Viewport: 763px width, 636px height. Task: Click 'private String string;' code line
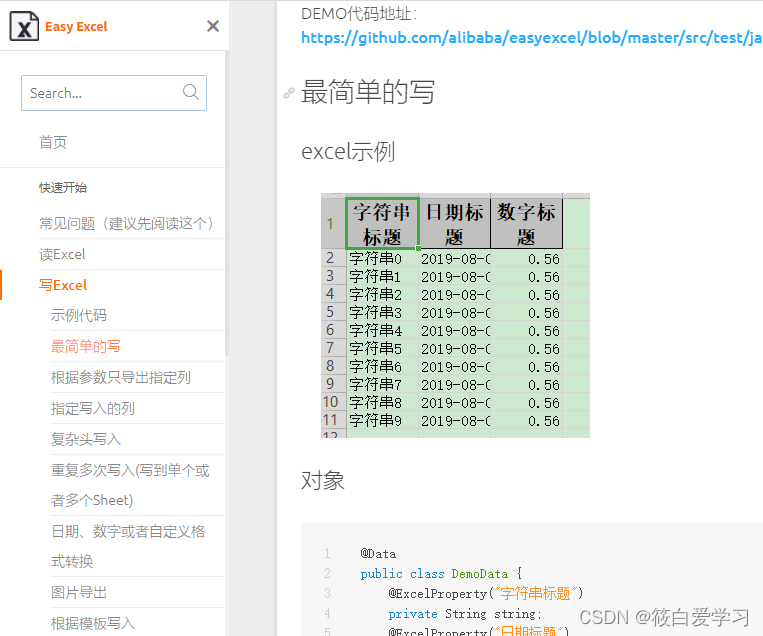click(465, 614)
